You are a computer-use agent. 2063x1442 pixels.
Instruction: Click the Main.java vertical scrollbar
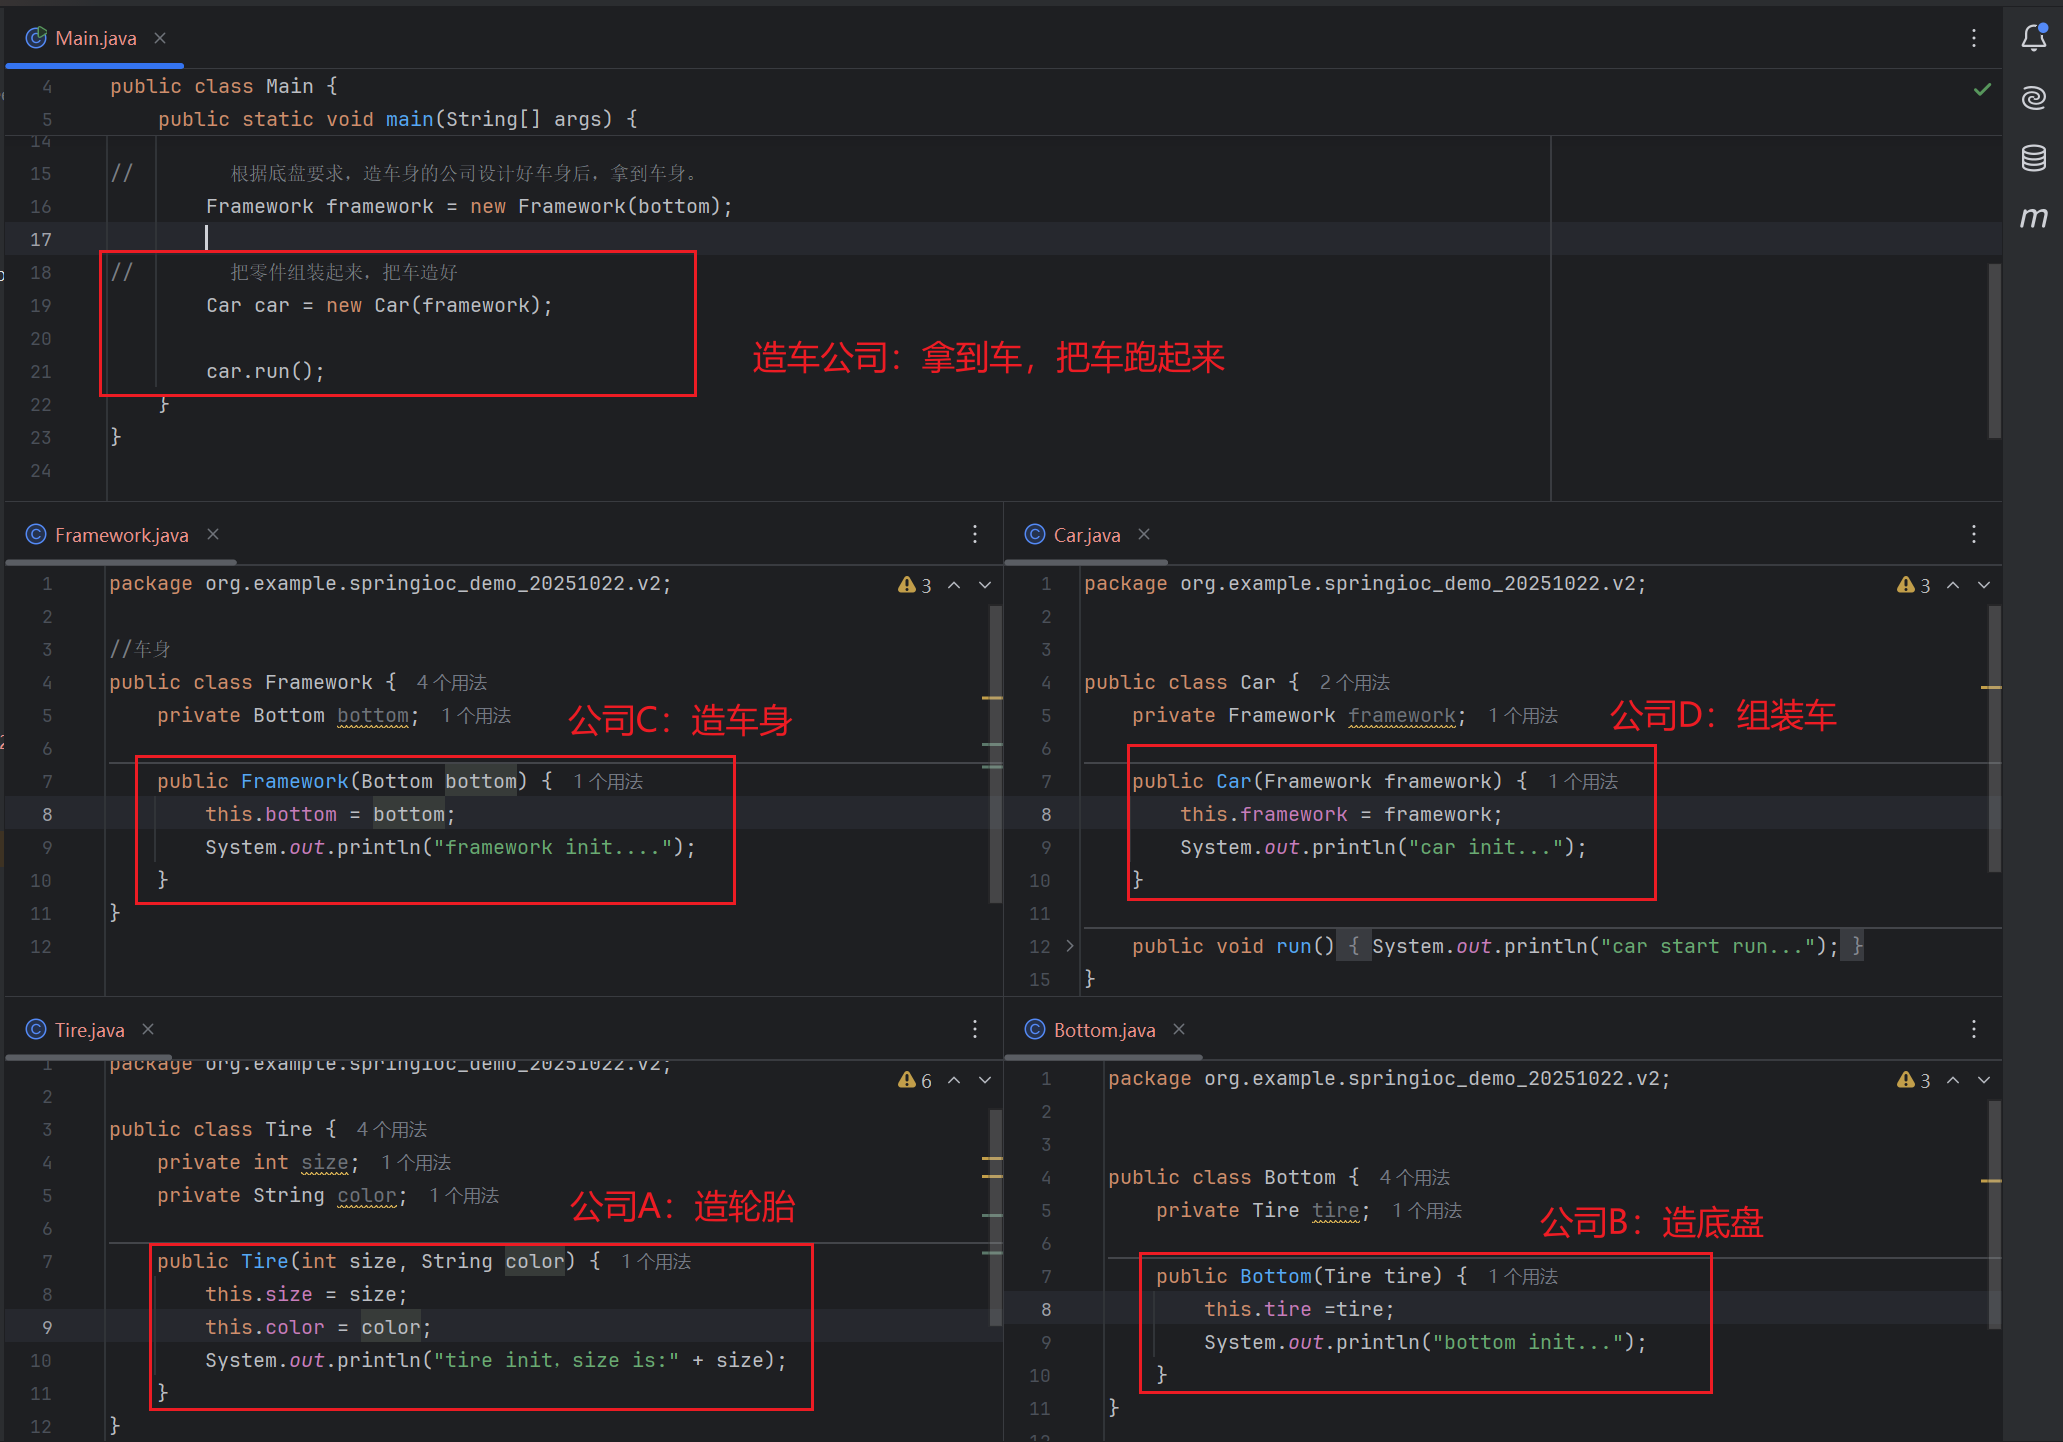click(x=1994, y=350)
